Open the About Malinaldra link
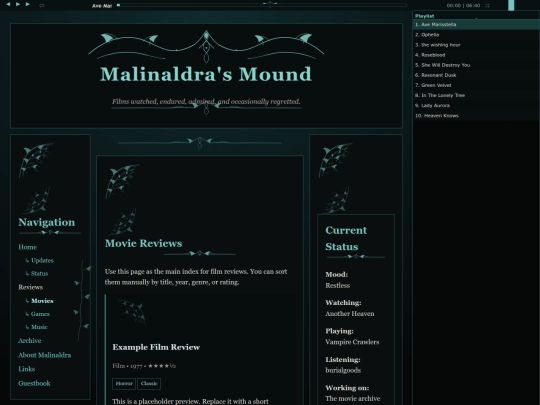Screen dimensions: 540x405 point(44,355)
